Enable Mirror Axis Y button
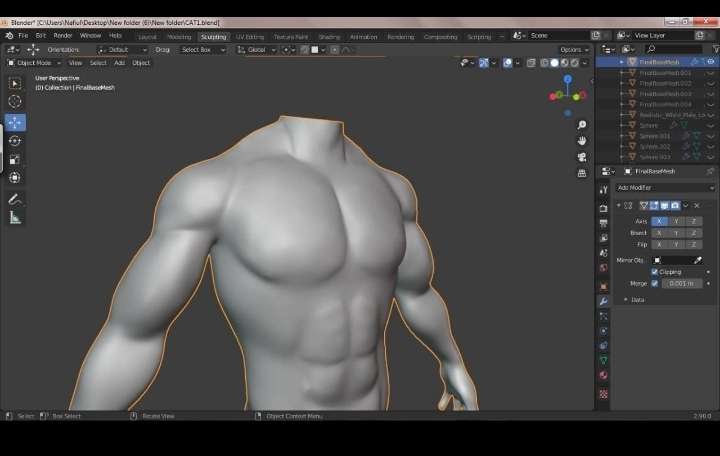Screen dimensions: 720x456 676,221
